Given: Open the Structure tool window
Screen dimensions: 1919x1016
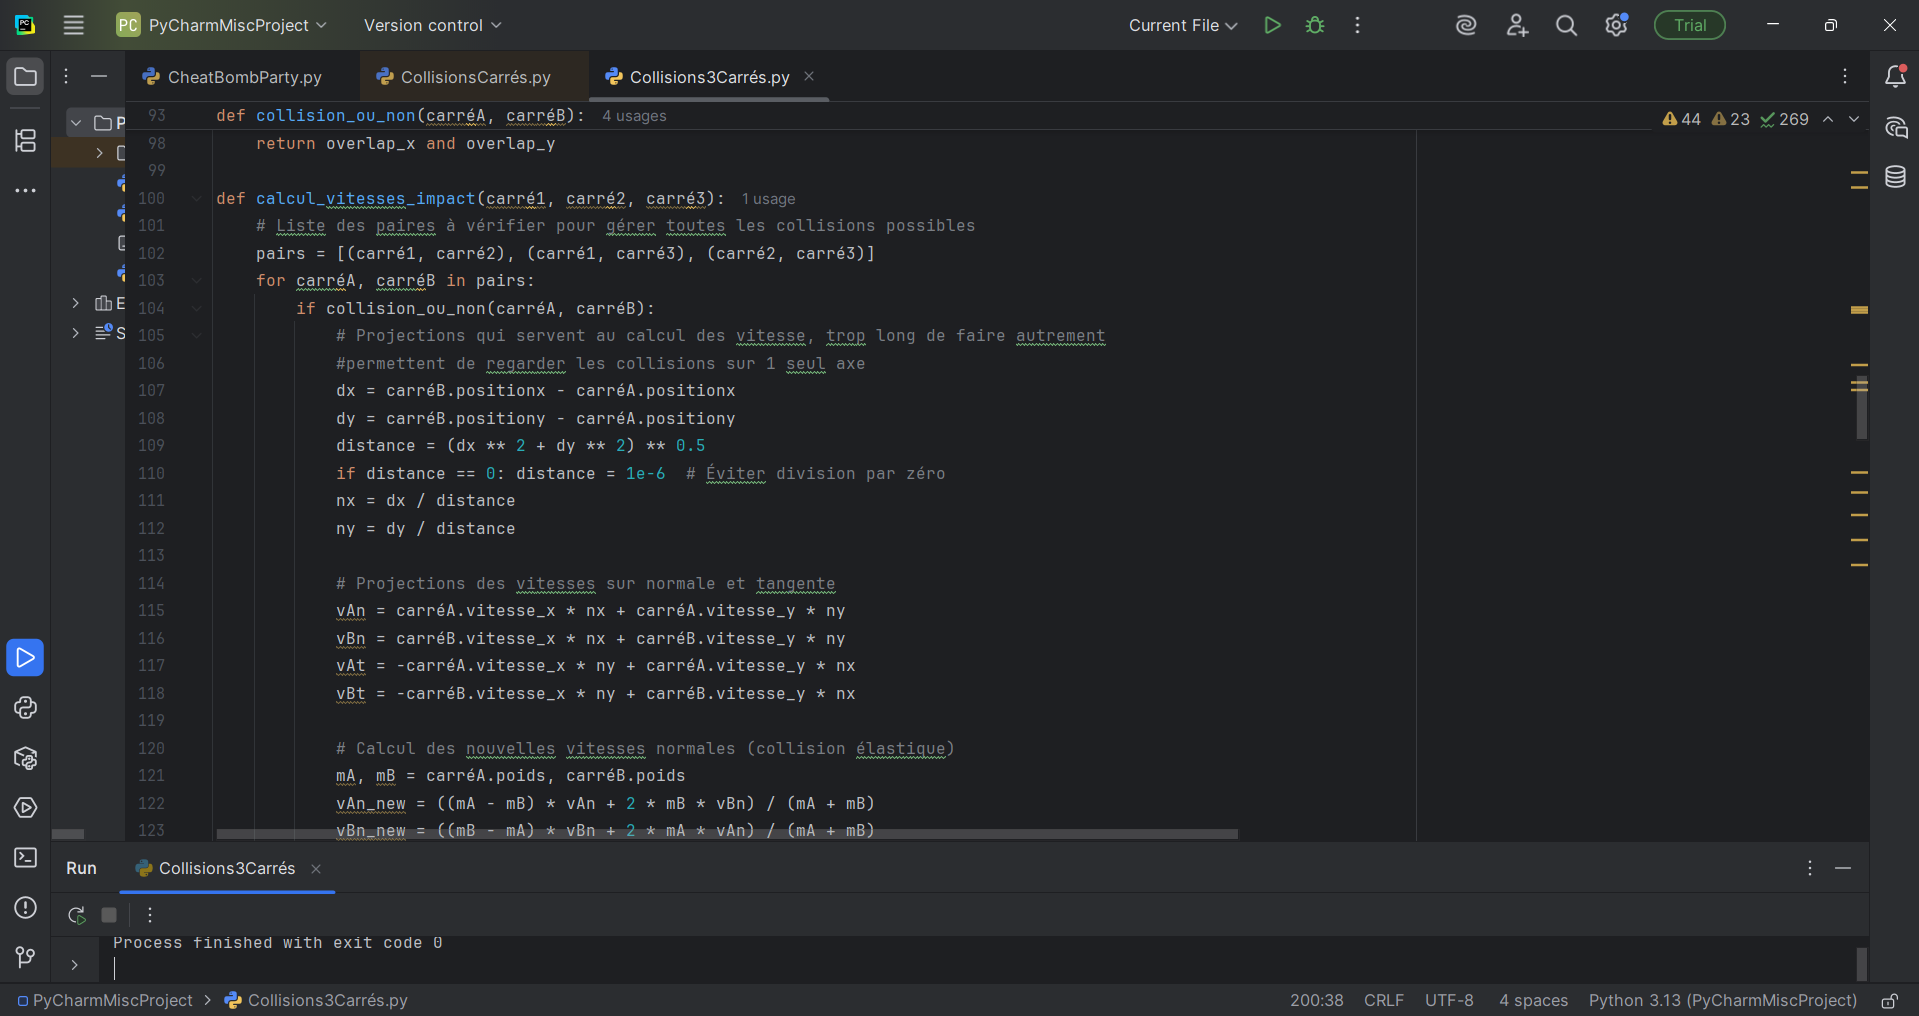Looking at the screenshot, I should (x=25, y=140).
